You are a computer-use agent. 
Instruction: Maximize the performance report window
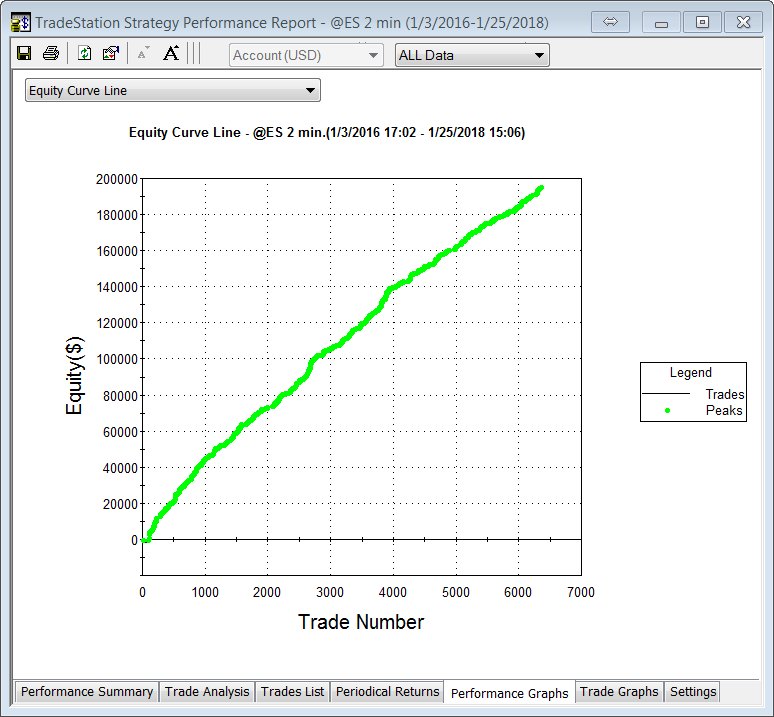tap(703, 22)
